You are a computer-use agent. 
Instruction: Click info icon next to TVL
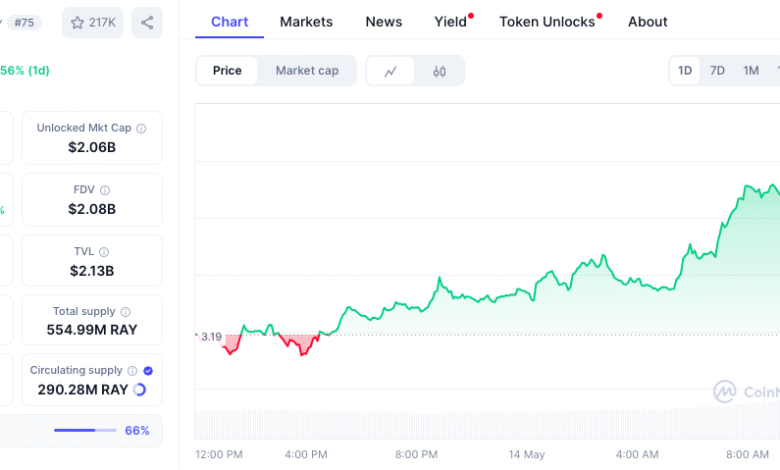pyautogui.click(x=104, y=252)
